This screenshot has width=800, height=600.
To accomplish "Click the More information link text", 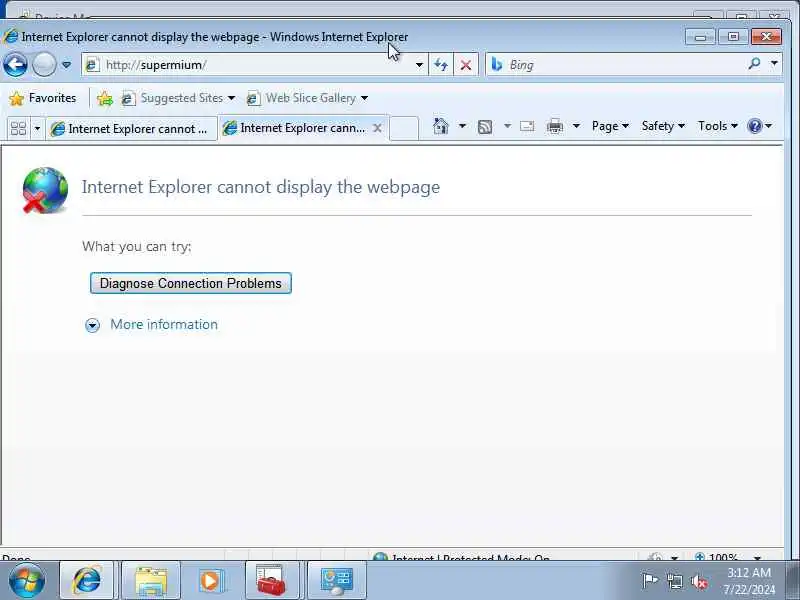I will coord(164,324).
